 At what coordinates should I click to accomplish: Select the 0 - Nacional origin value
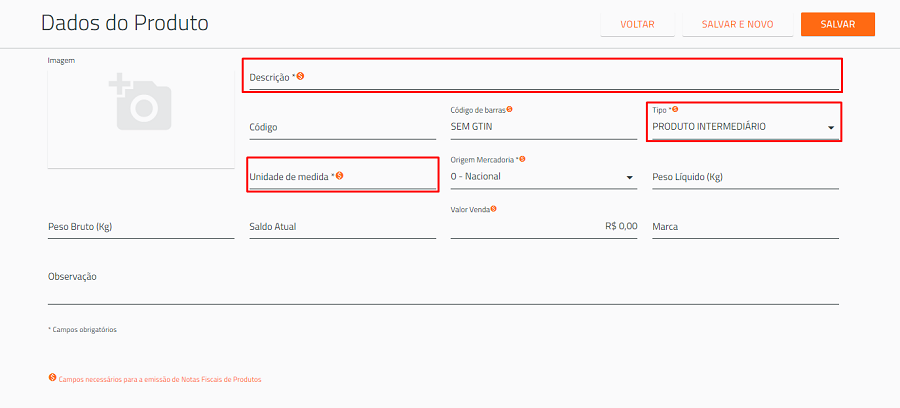[x=476, y=176]
